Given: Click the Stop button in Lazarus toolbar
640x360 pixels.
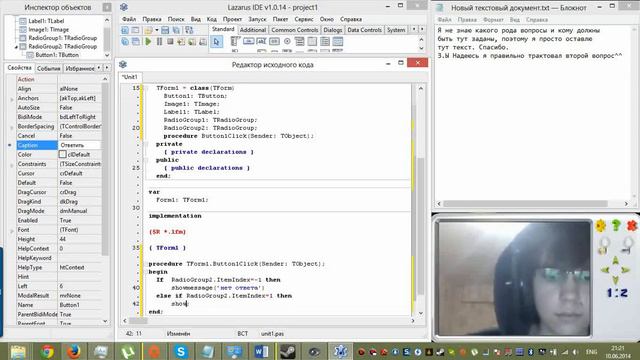Looking at the screenshot, I should click(x=170, y=42).
